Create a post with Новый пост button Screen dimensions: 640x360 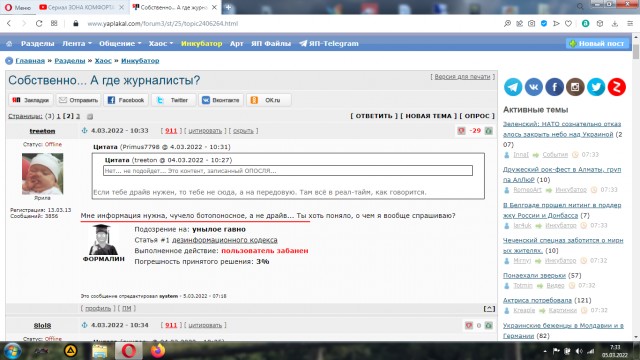click(597, 44)
